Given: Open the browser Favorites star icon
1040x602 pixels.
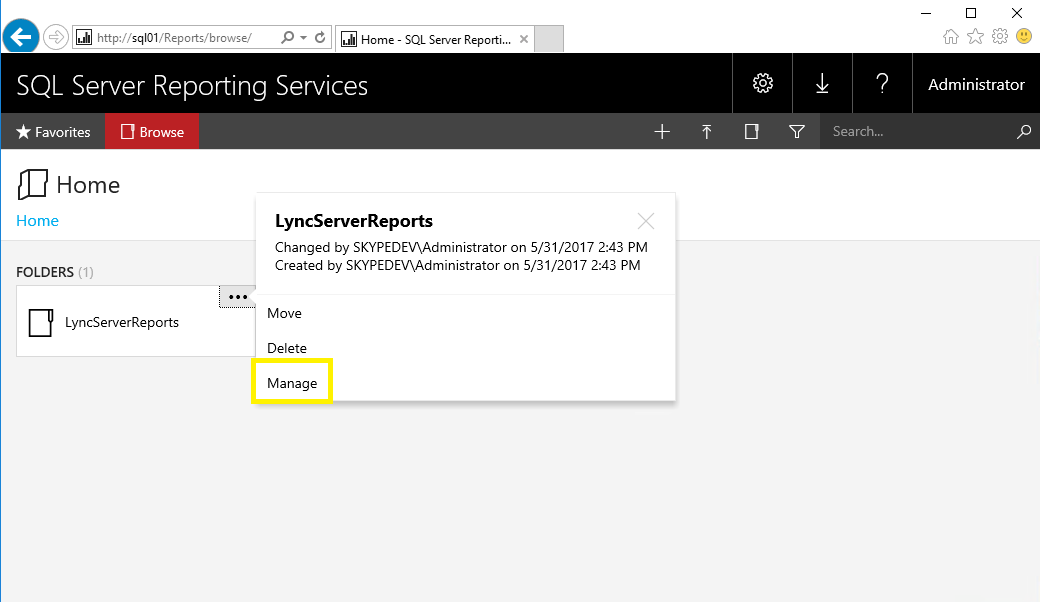Looking at the screenshot, I should tap(976, 36).
